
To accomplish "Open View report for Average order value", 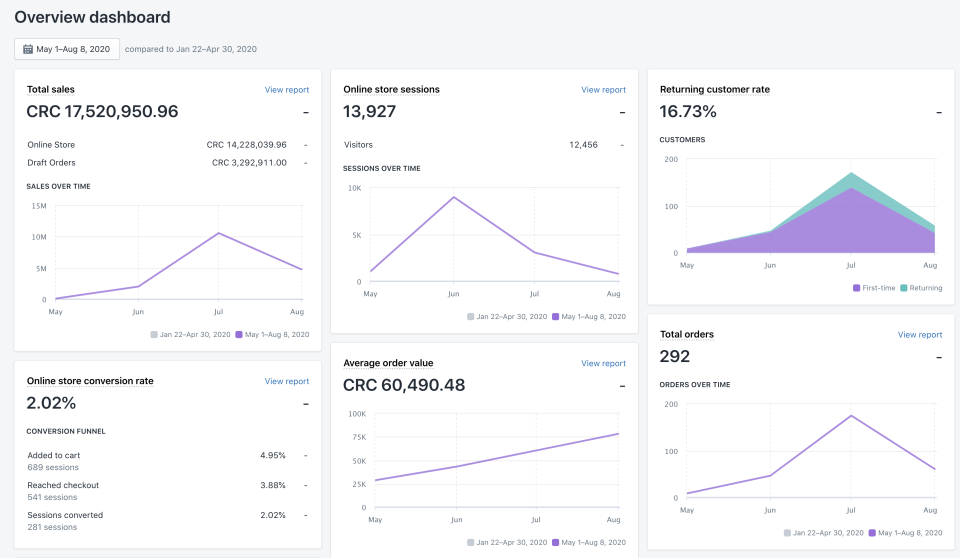I will pos(603,363).
